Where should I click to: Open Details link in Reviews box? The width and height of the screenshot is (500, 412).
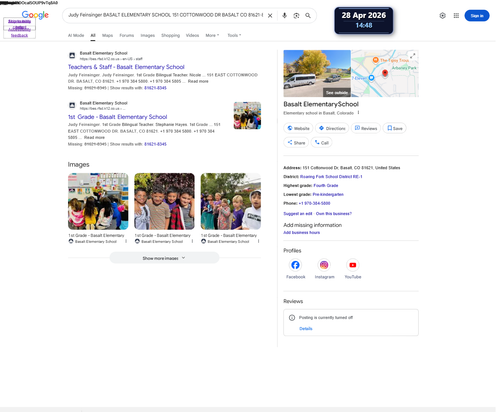306,329
